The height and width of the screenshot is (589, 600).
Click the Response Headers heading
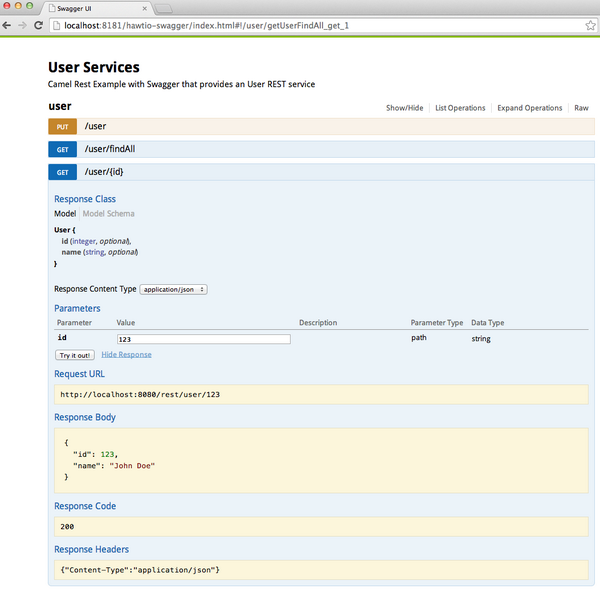[x=91, y=549]
